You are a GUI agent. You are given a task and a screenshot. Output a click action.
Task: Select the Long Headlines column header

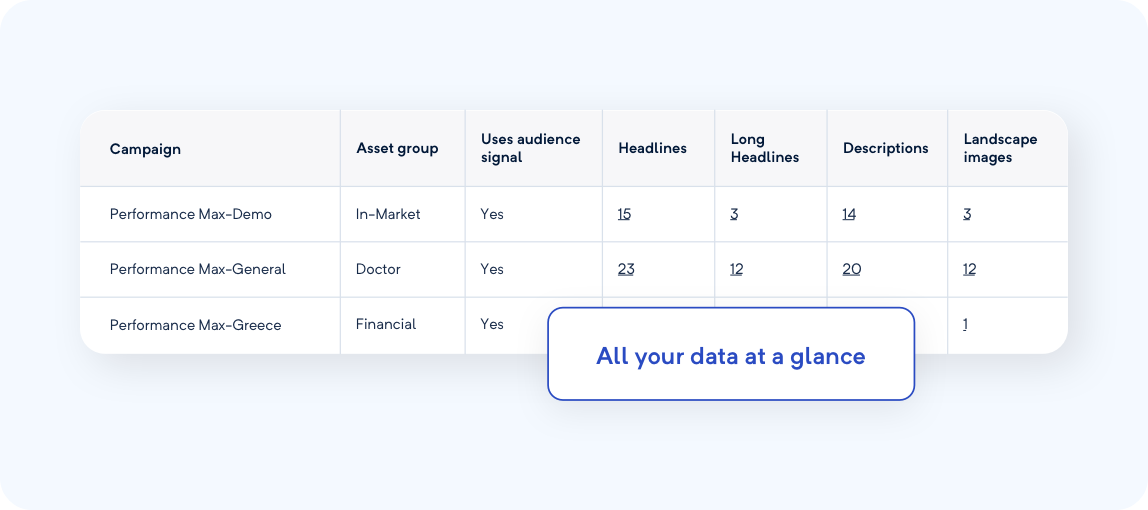point(764,148)
